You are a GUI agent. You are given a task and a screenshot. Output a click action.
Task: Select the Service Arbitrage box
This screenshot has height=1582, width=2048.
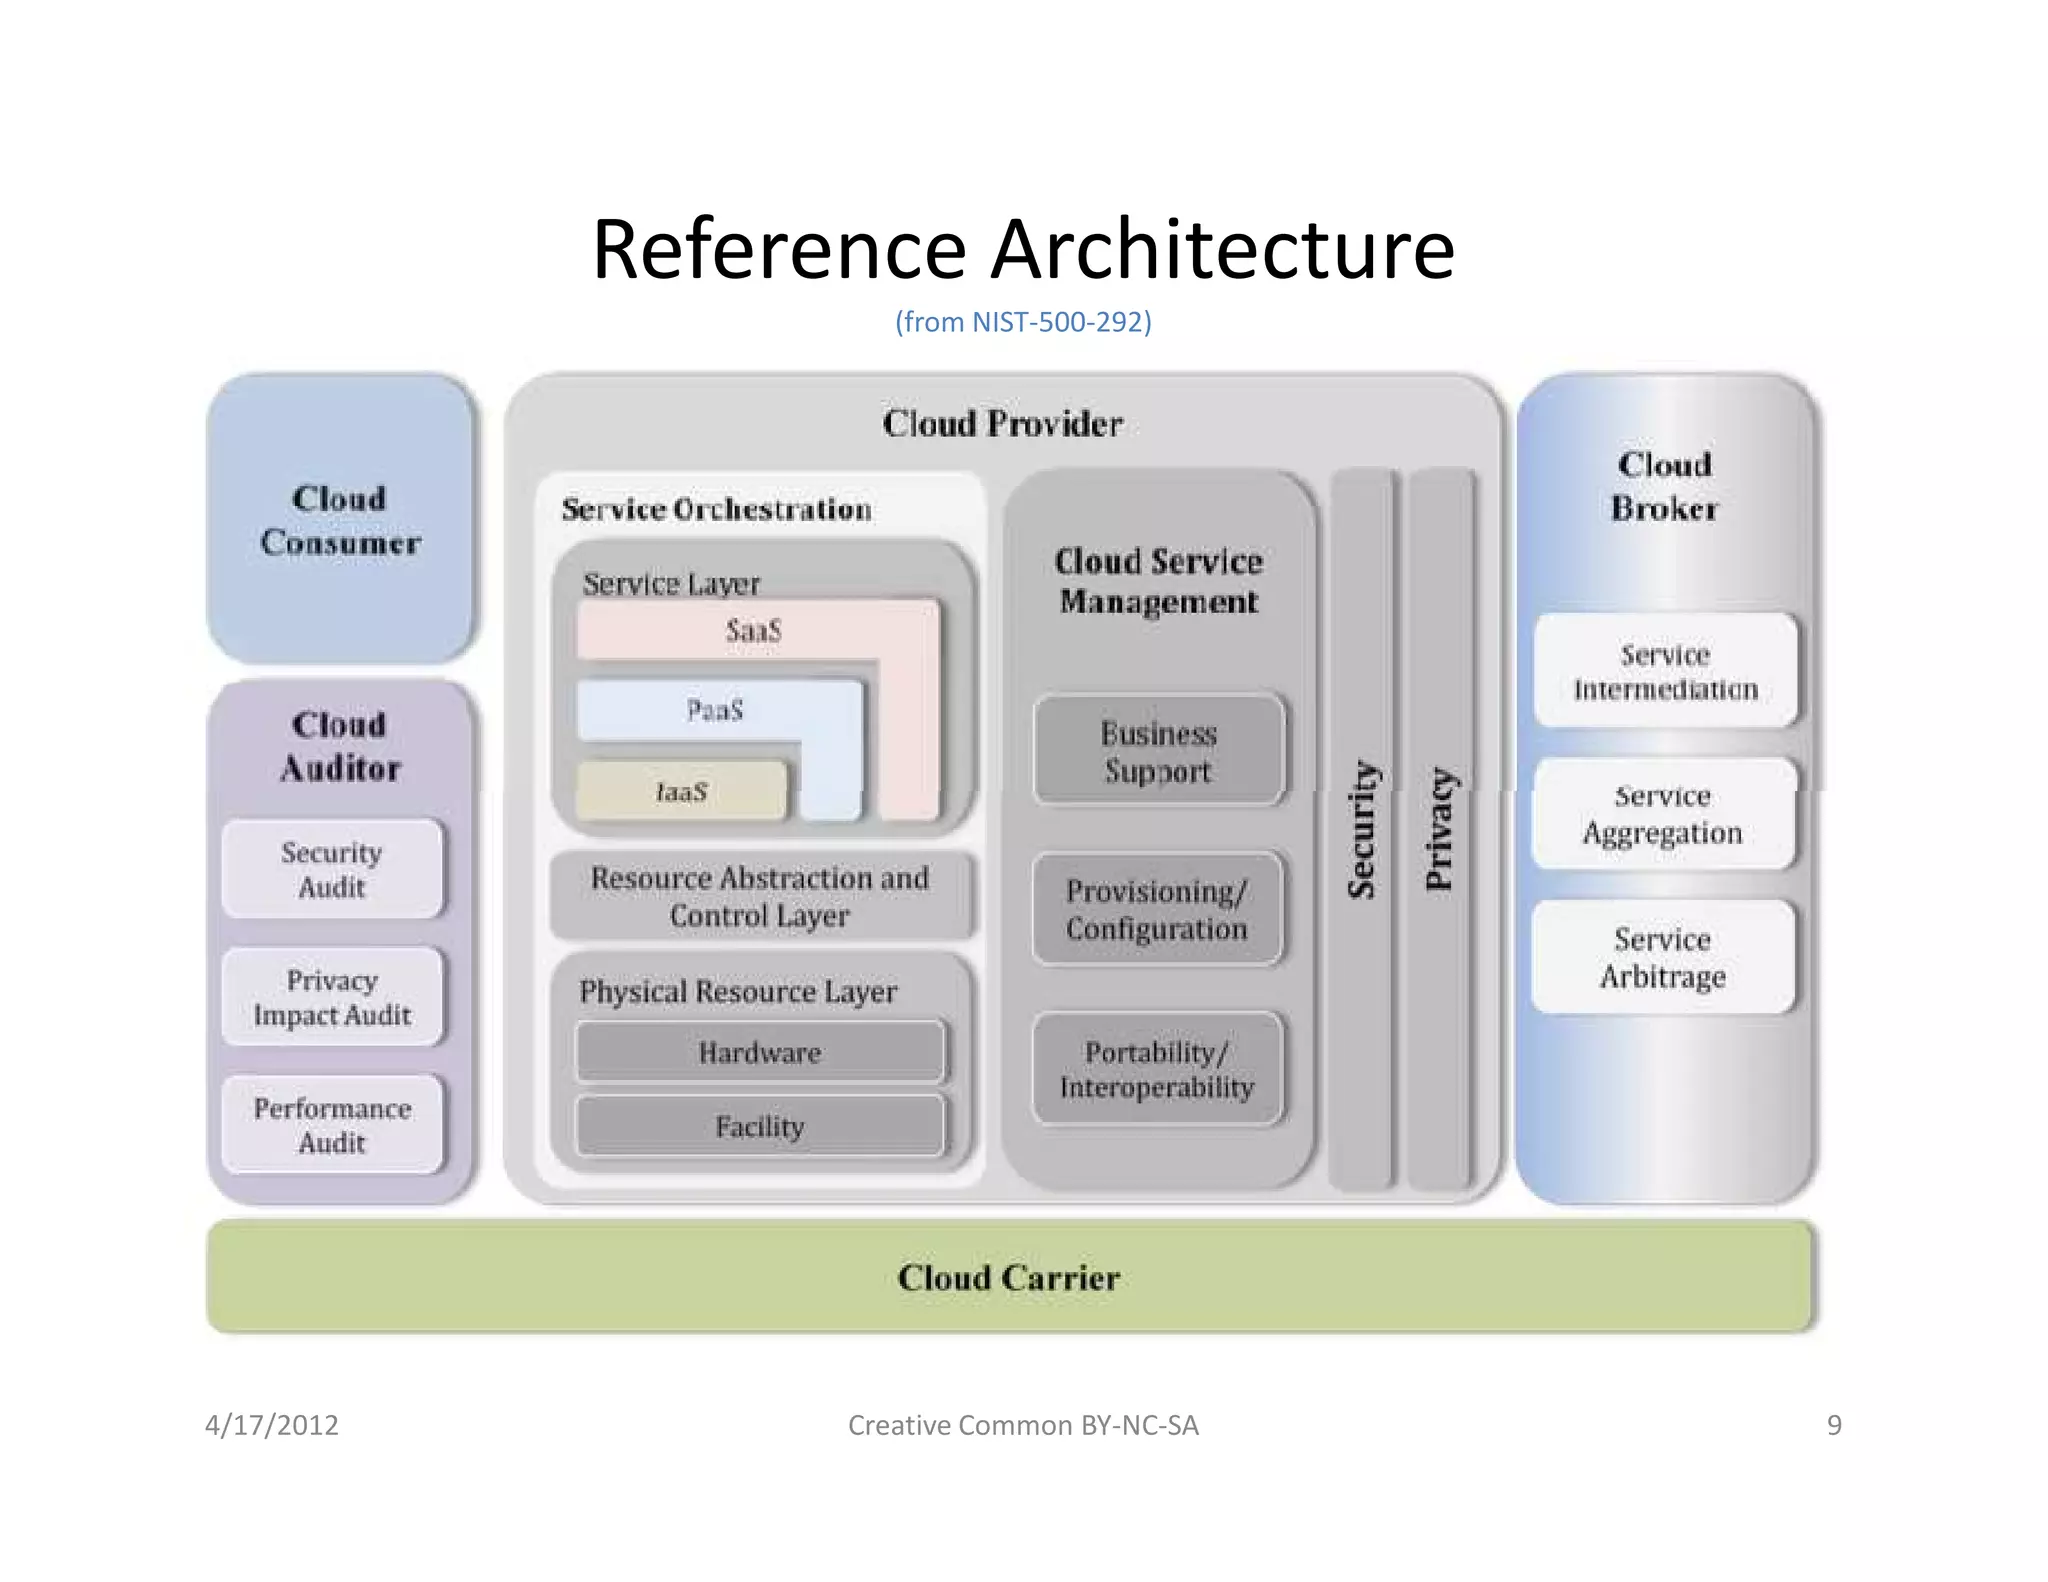click(x=1662, y=957)
